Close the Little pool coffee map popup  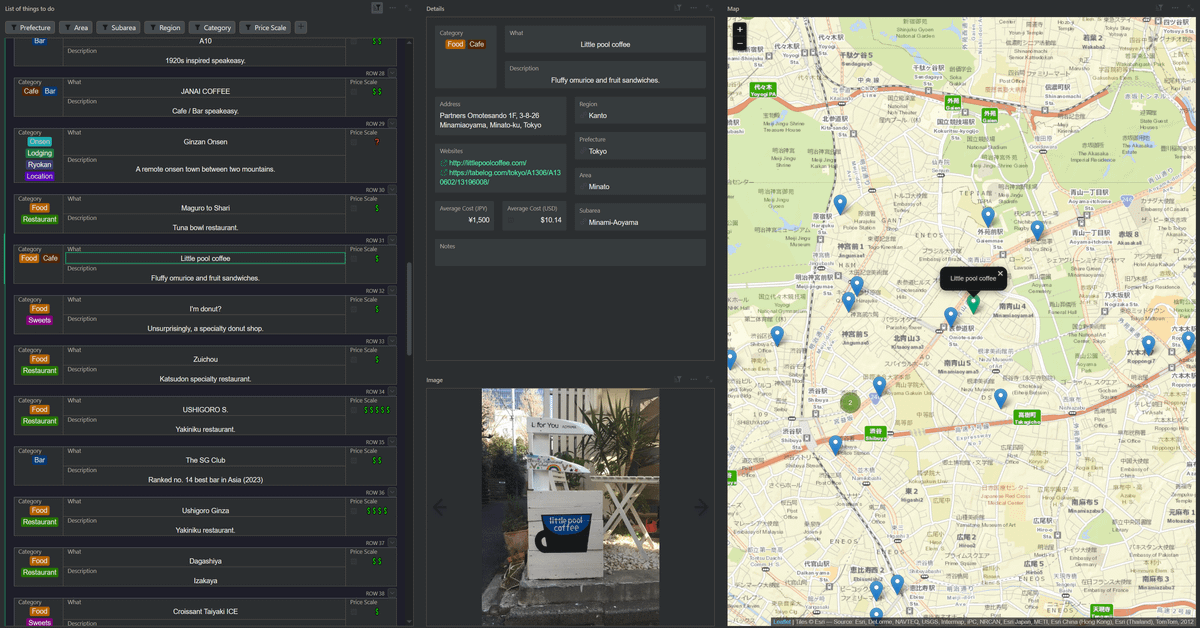(1000, 273)
